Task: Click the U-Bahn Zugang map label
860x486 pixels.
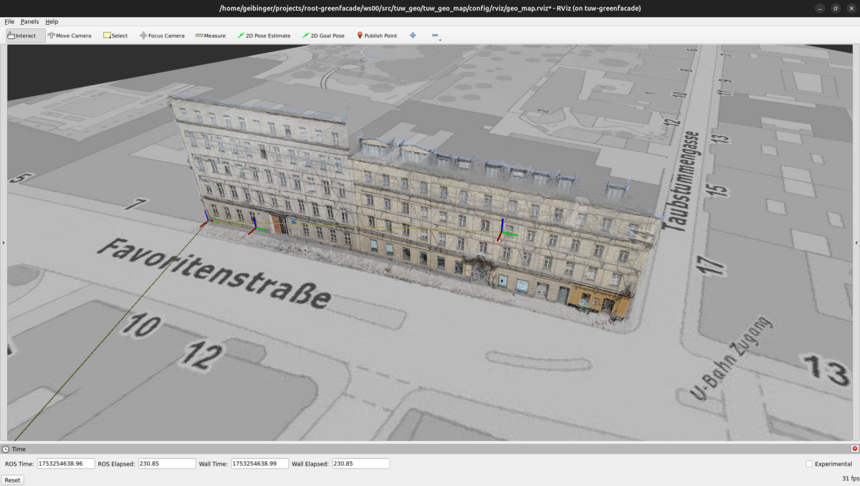Action: point(731,359)
